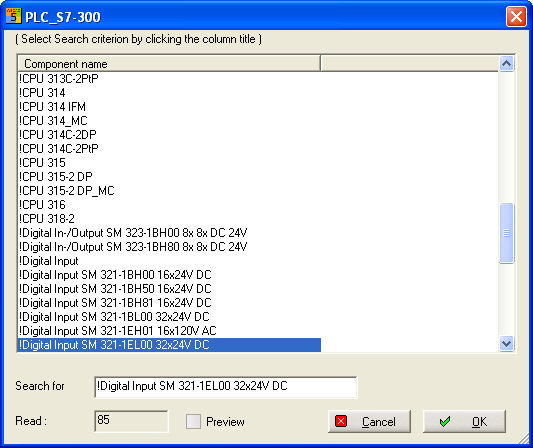Pick Digital Input SM 321-1EH01 16x120V AC
This screenshot has height=448, width=533.
click(118, 331)
